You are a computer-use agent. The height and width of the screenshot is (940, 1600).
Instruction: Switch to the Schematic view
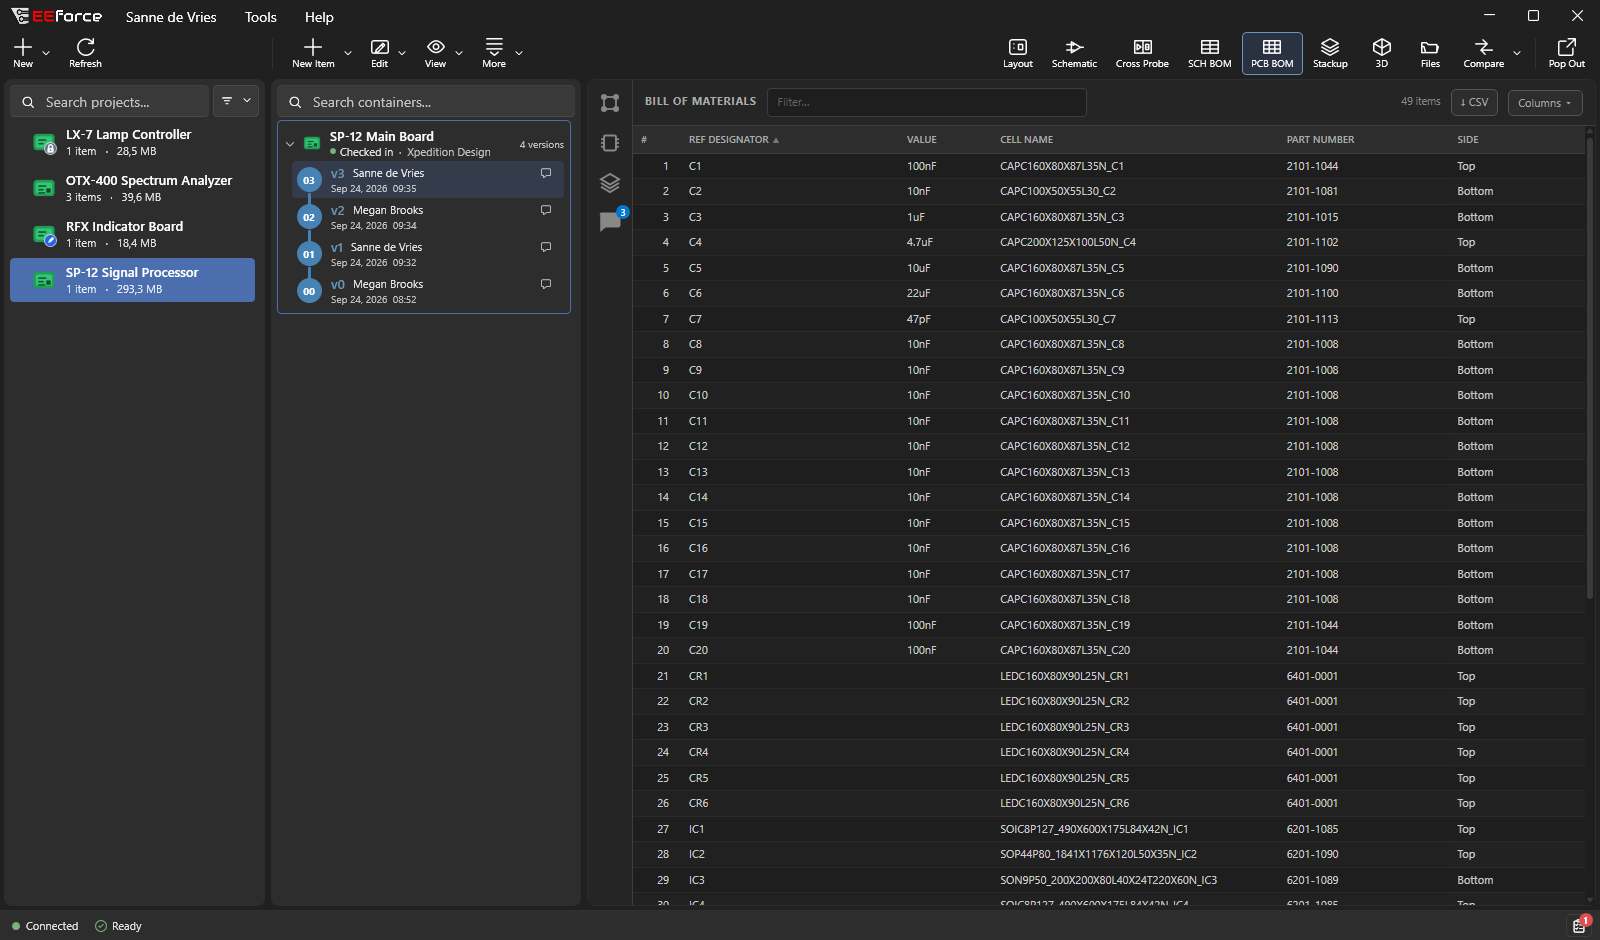(x=1074, y=53)
